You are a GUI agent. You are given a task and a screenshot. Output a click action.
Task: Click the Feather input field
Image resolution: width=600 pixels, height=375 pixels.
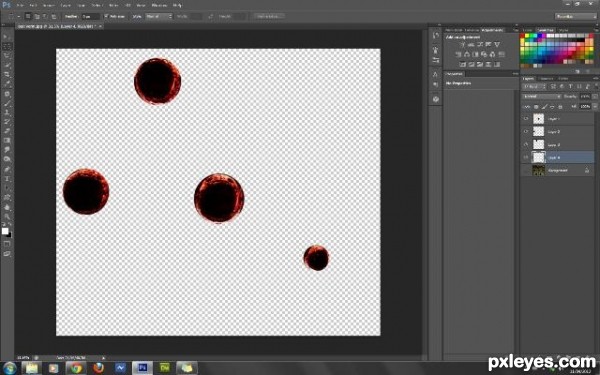[x=91, y=16]
